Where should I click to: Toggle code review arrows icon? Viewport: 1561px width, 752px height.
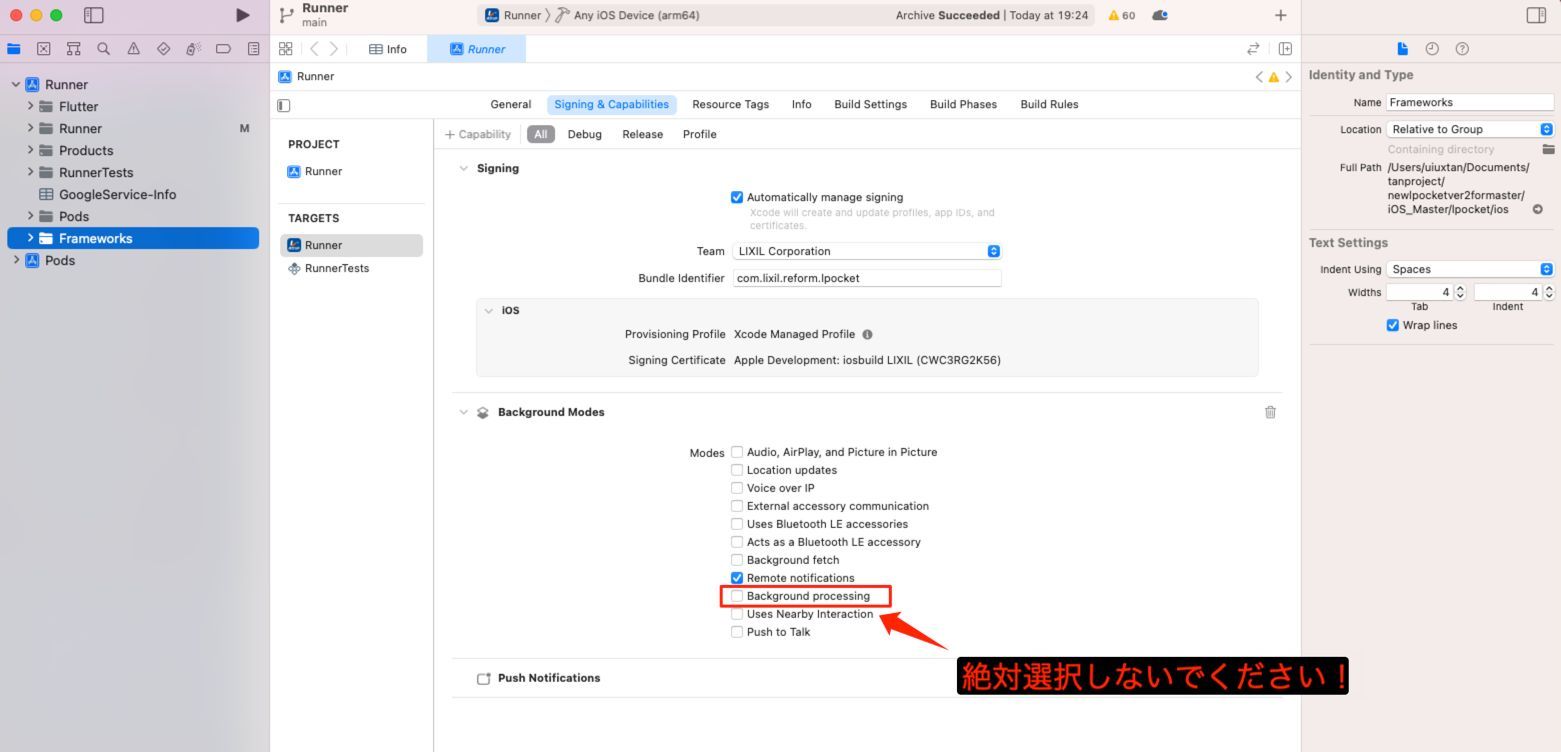1253,49
